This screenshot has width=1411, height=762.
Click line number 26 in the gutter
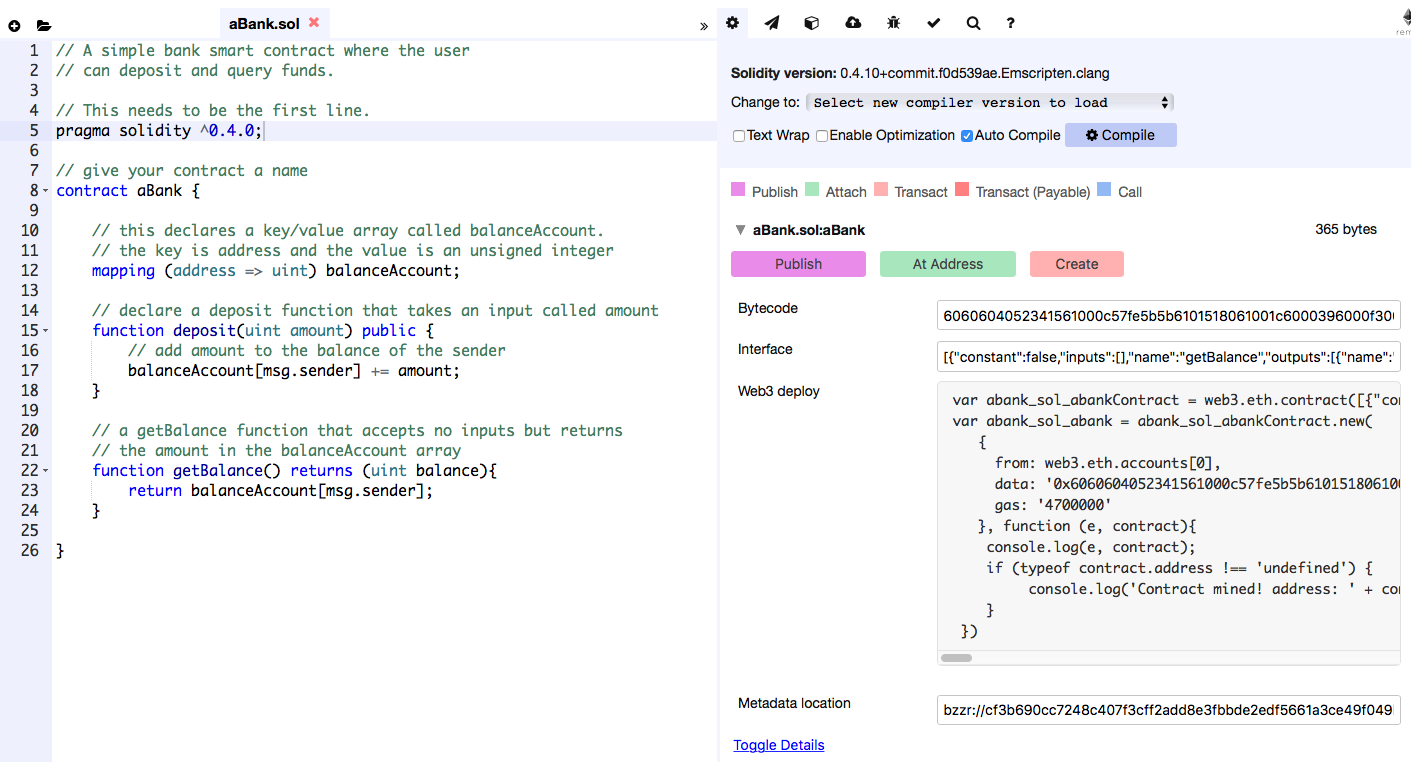[29, 551]
